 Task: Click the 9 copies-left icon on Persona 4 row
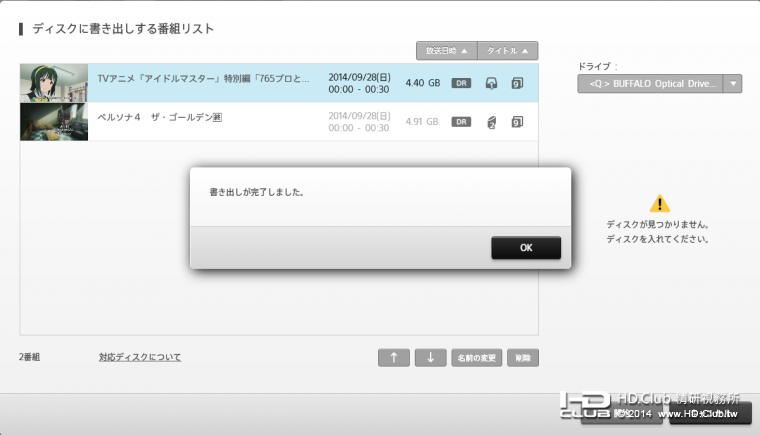(517, 122)
